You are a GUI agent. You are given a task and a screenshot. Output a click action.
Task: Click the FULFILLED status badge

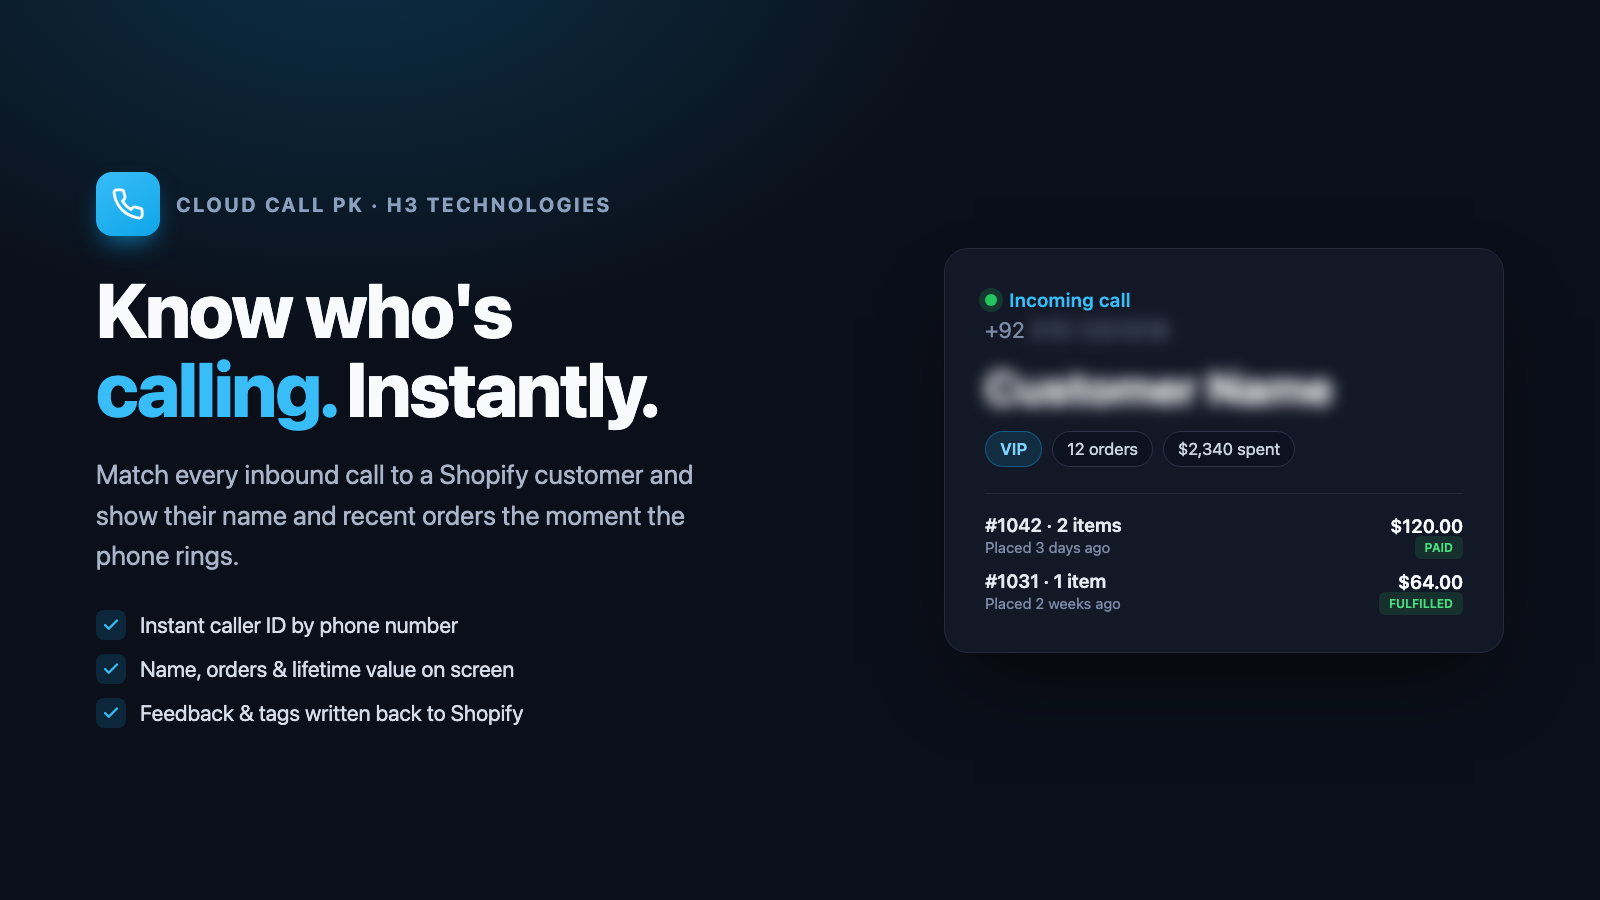click(x=1420, y=604)
